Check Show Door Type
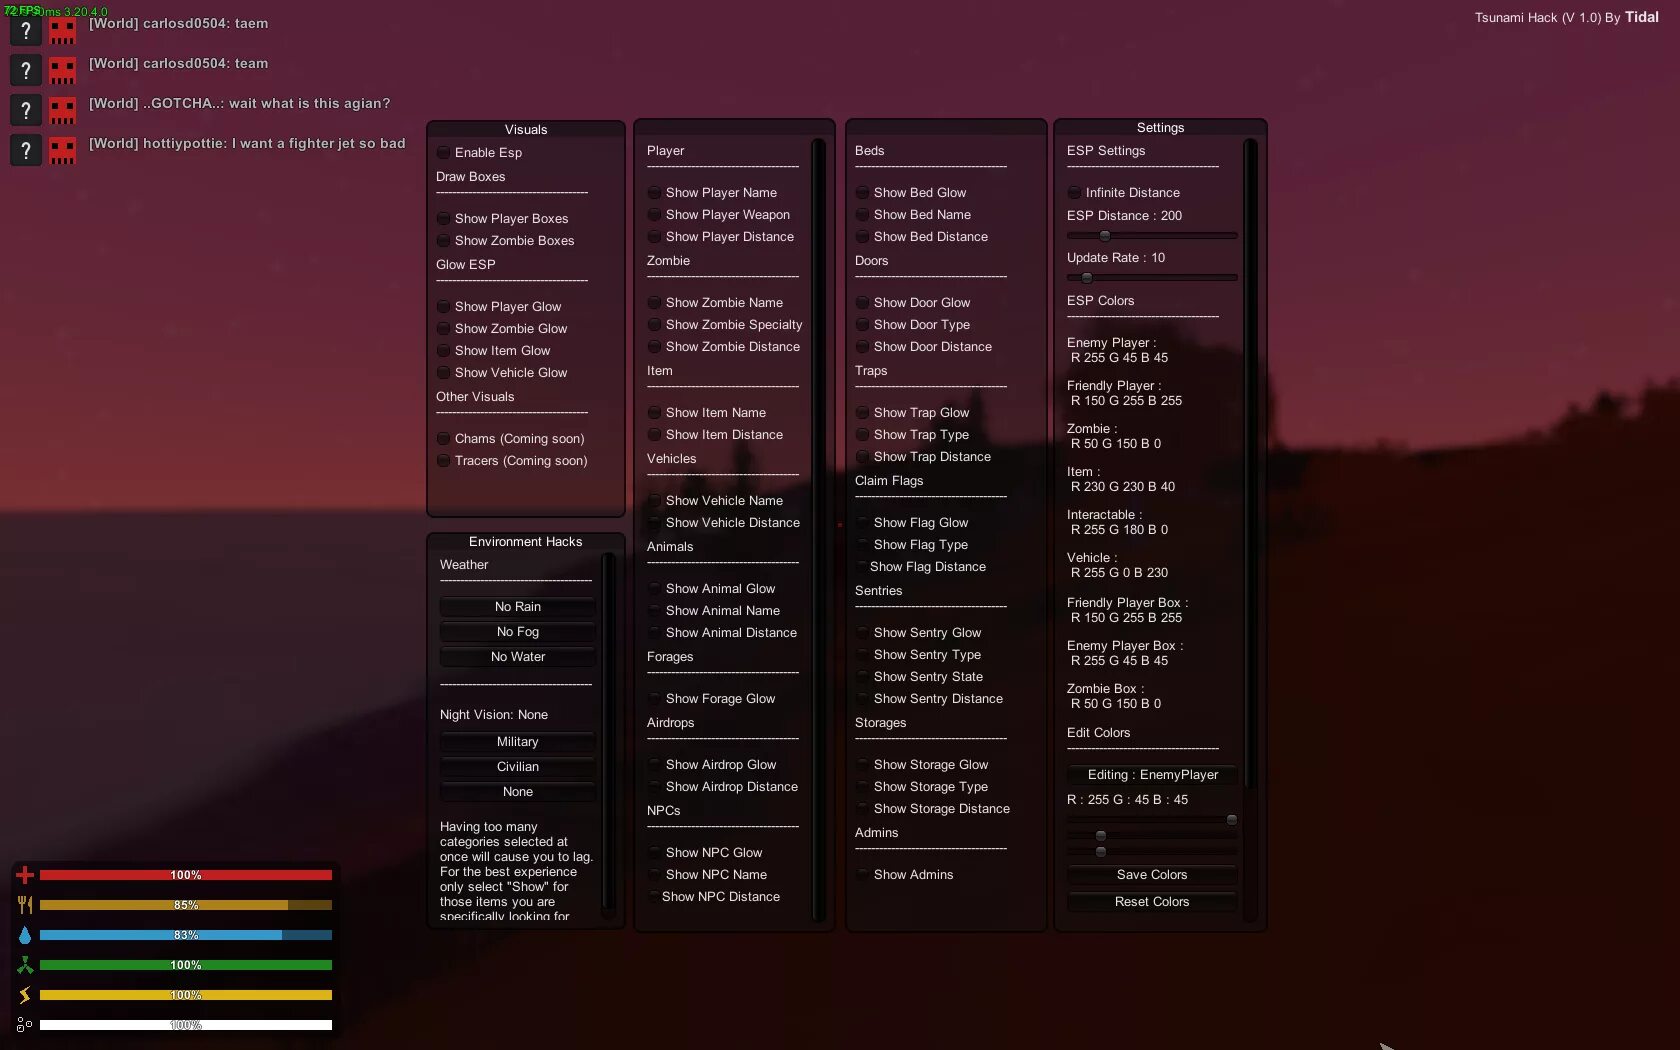Image resolution: width=1680 pixels, height=1050 pixels. click(863, 324)
